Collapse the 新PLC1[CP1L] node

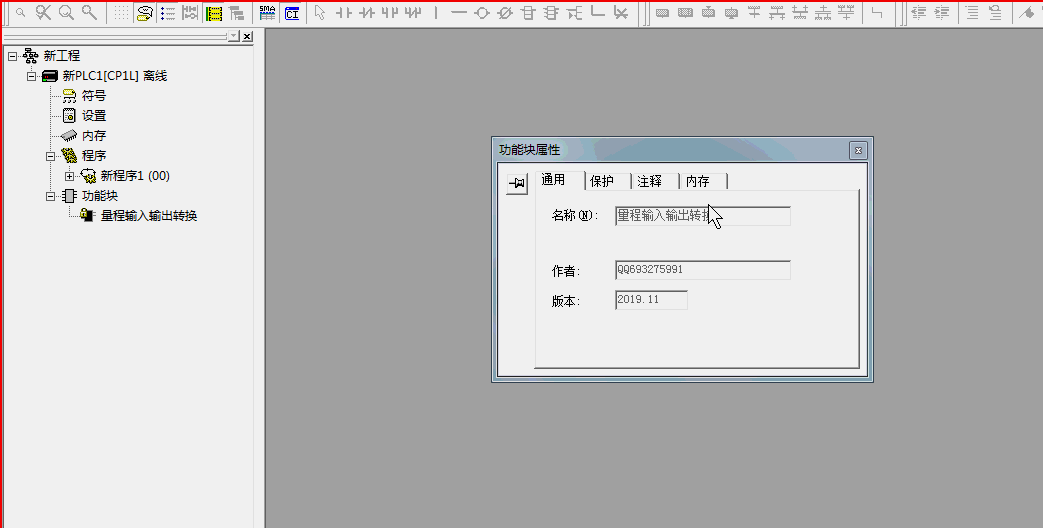coord(31,76)
